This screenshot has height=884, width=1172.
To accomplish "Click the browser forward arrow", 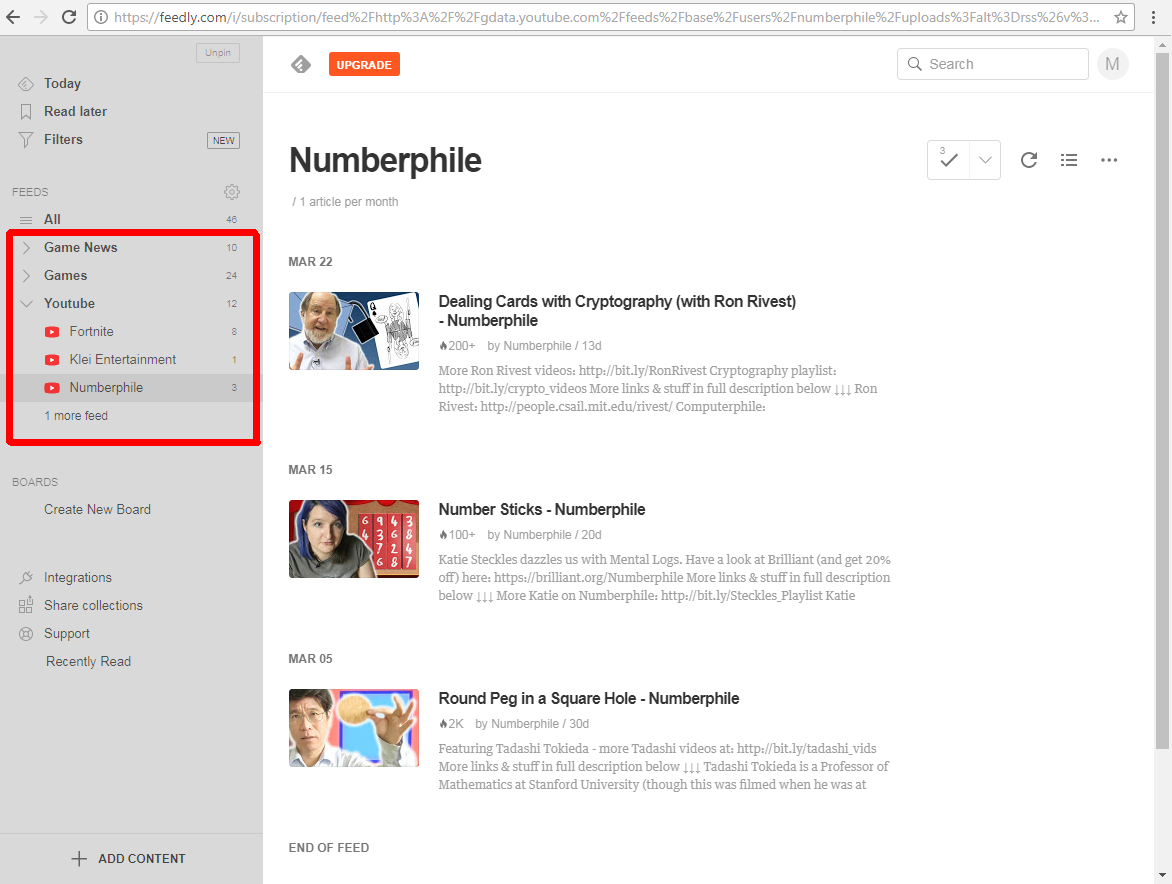I will (x=41, y=16).
